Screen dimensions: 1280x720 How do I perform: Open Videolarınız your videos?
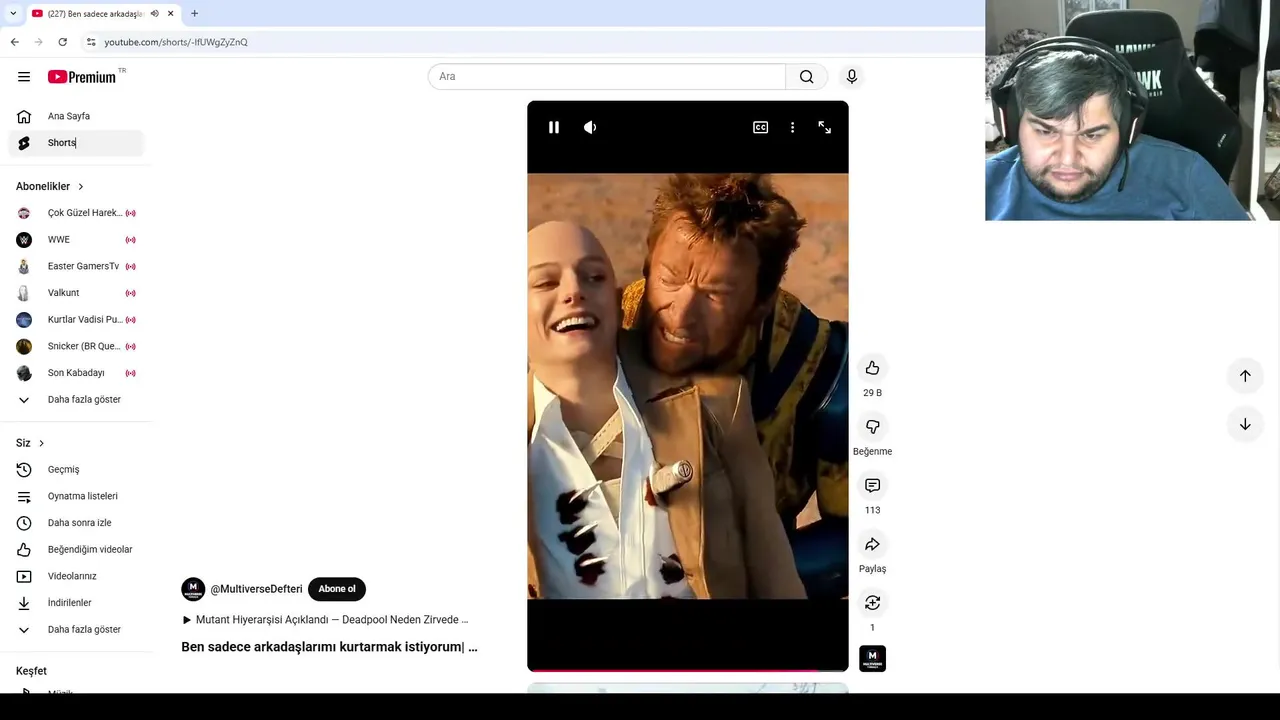tap(76, 576)
